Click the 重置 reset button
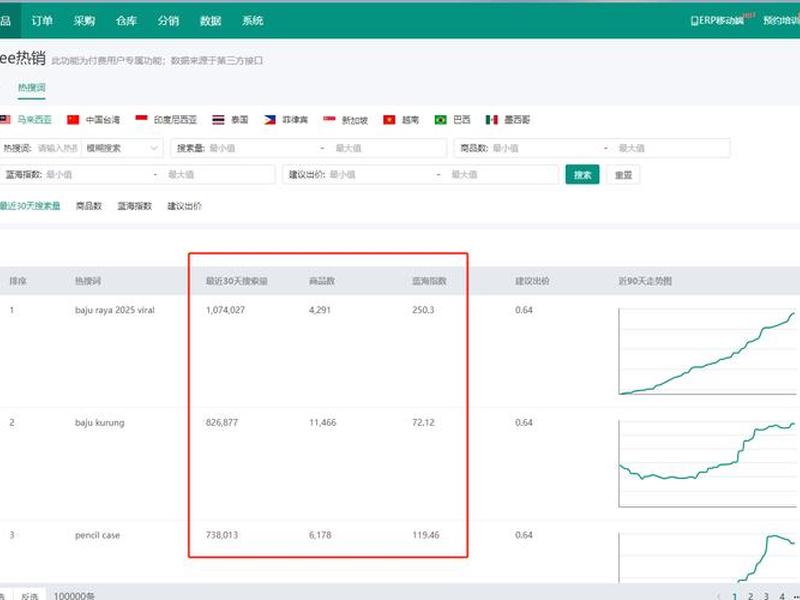The height and width of the screenshot is (600, 800). (x=623, y=174)
